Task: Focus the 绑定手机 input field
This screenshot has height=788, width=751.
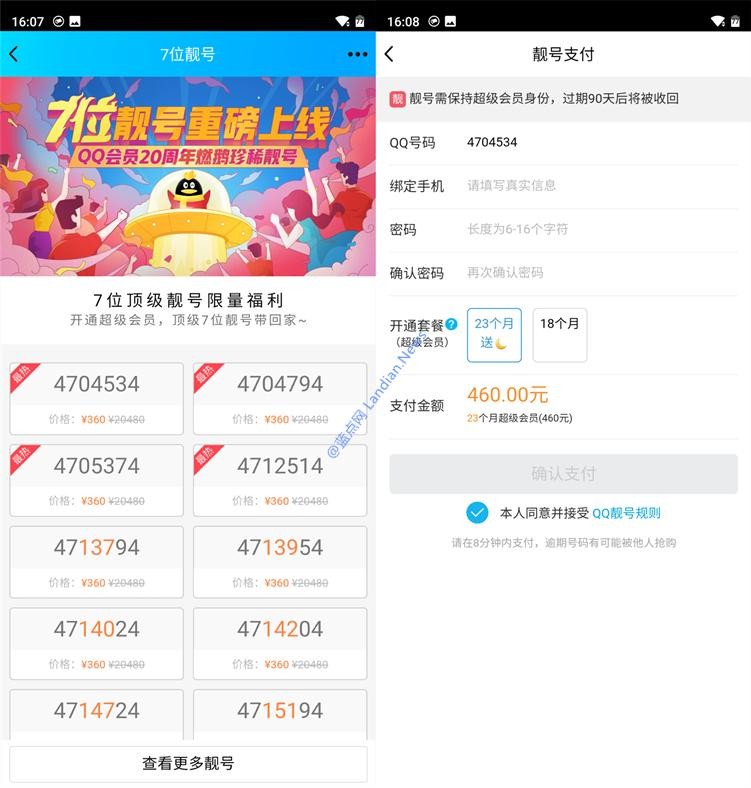Action: pyautogui.click(x=564, y=186)
